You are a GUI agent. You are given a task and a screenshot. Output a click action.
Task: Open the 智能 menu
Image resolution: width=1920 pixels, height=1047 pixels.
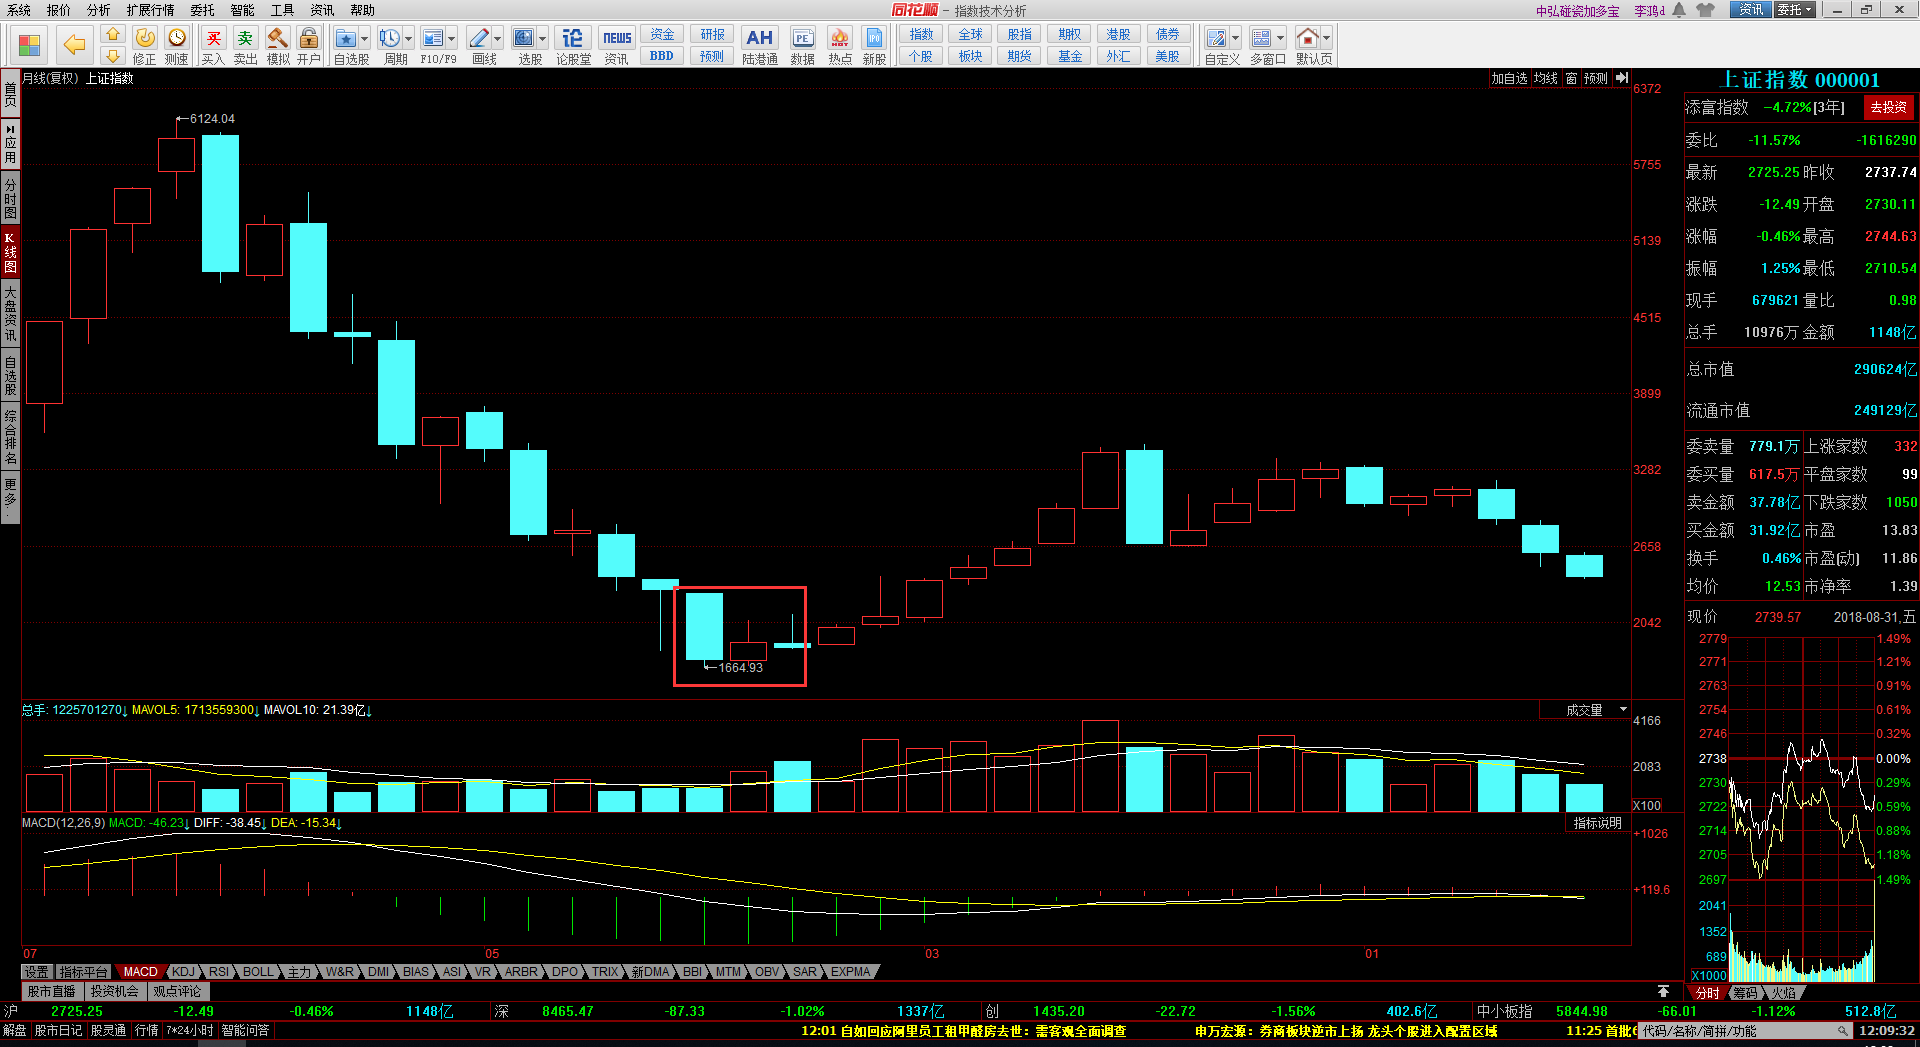coord(242,10)
